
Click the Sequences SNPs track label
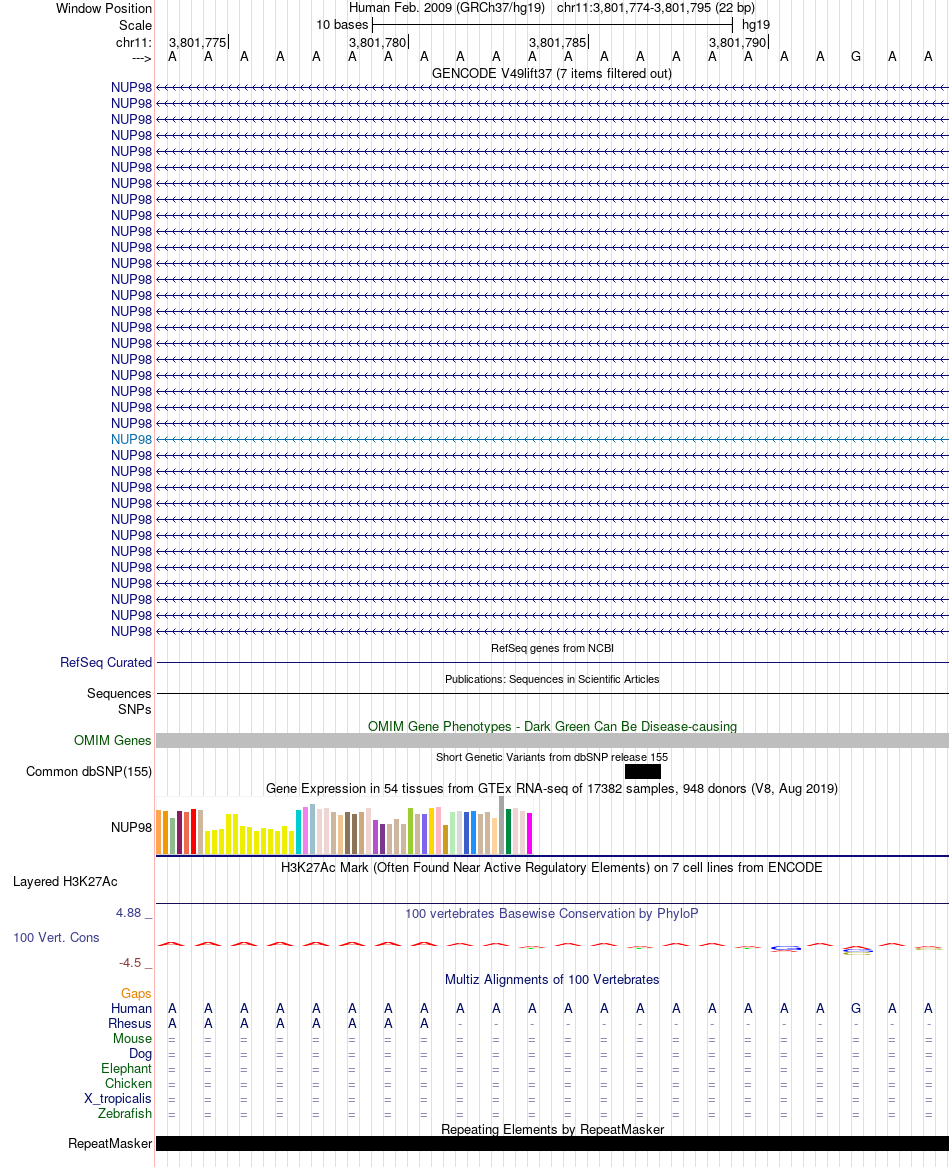119,701
